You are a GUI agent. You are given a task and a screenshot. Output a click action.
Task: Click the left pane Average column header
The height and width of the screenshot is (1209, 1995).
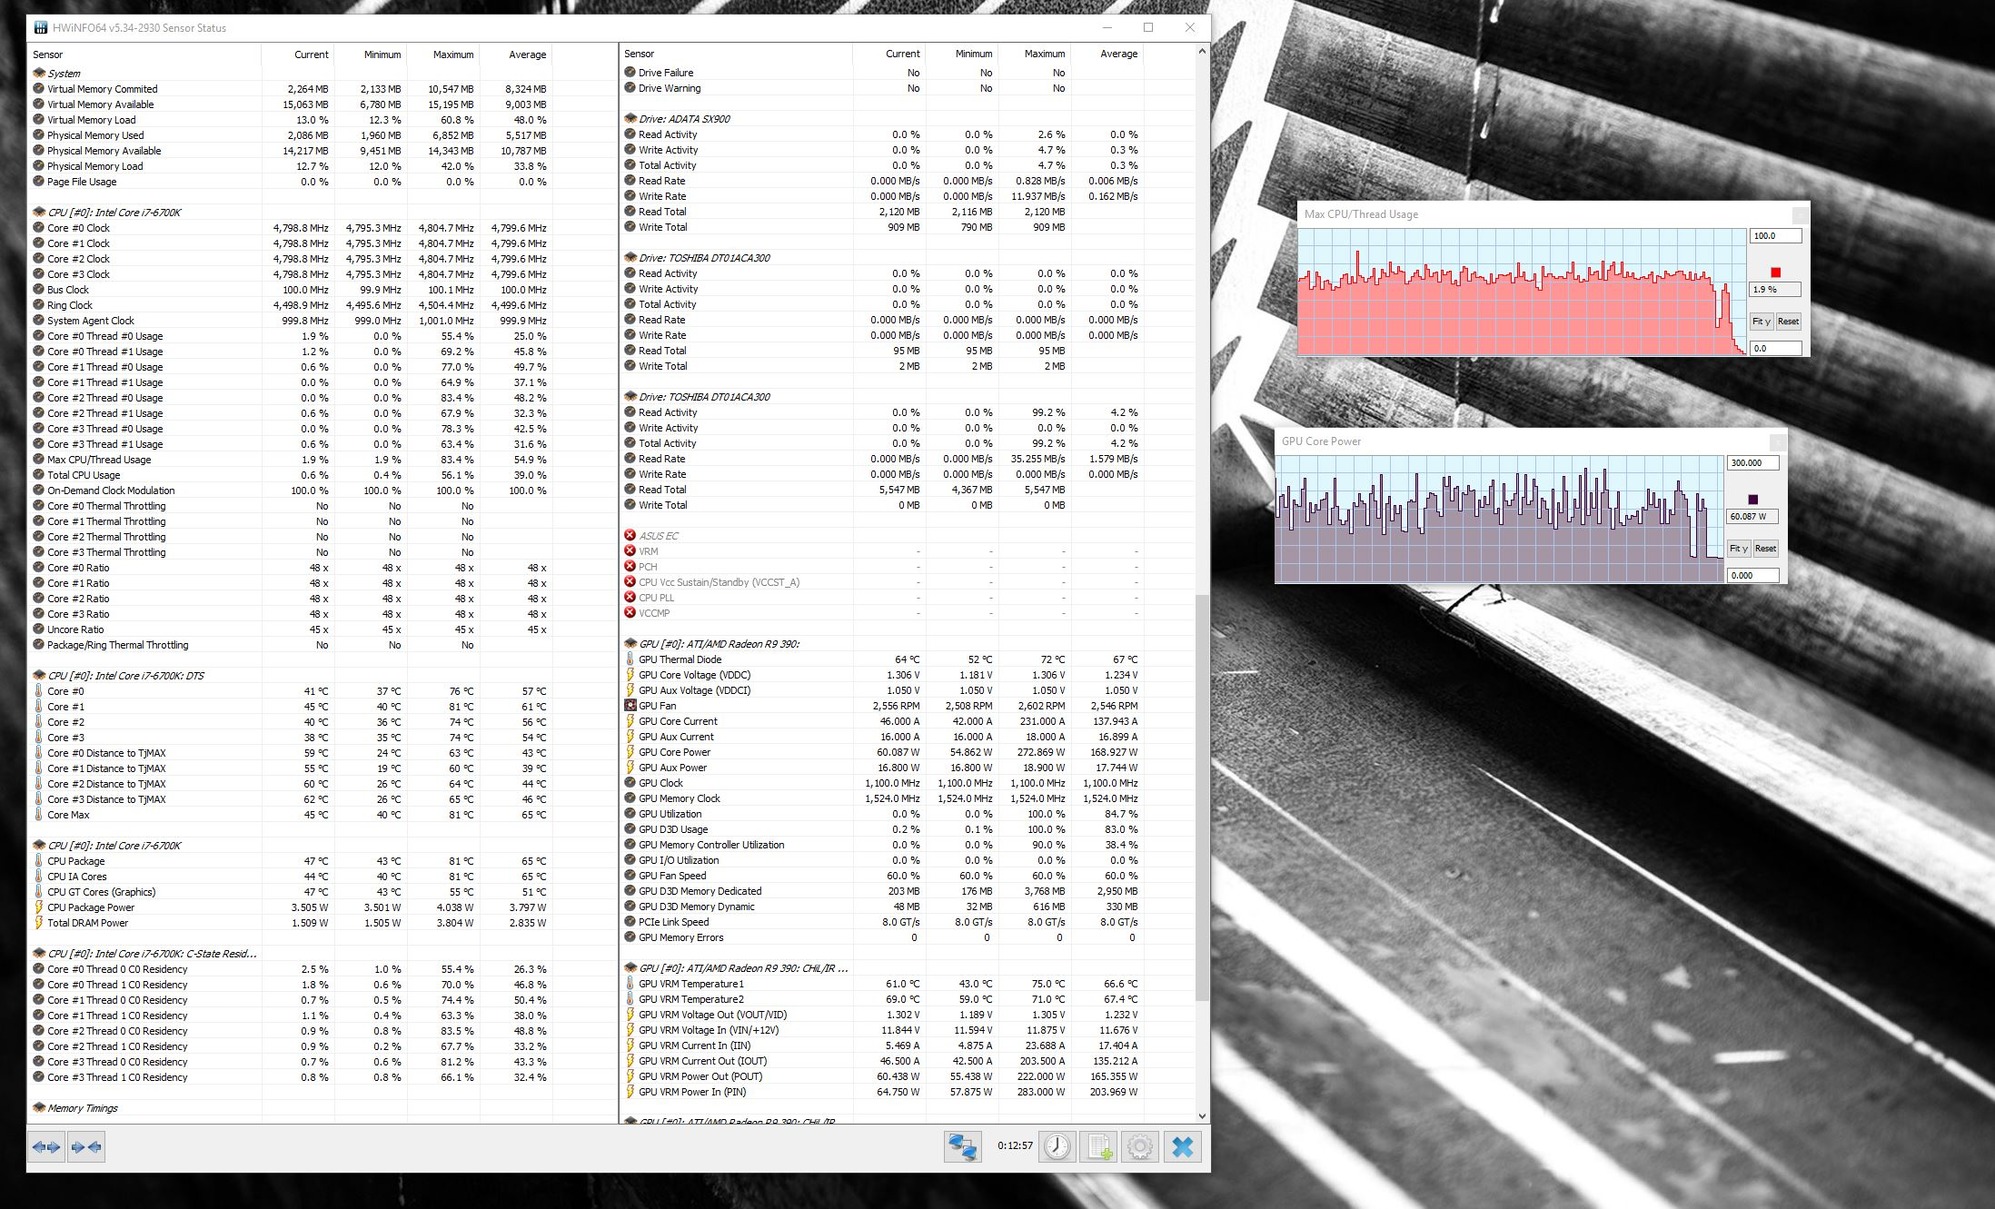click(516, 55)
